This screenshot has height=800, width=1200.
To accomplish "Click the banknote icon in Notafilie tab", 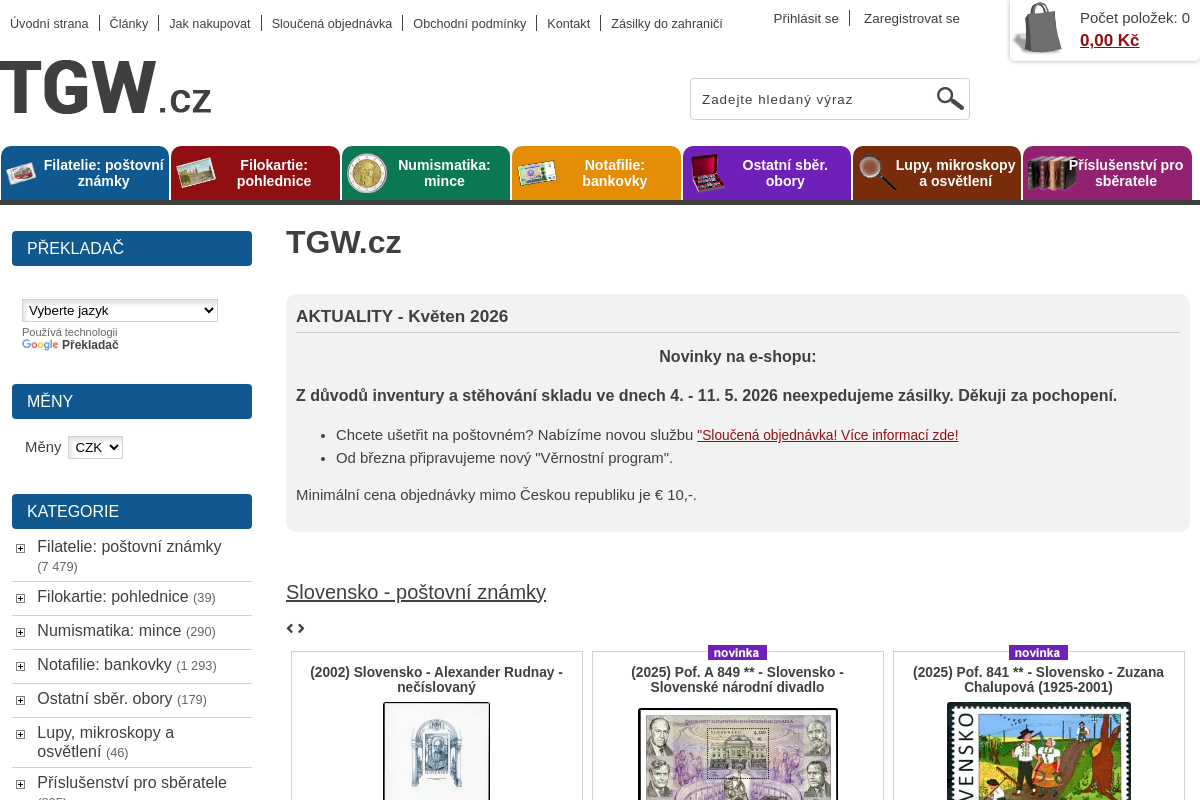I will tap(537, 173).
